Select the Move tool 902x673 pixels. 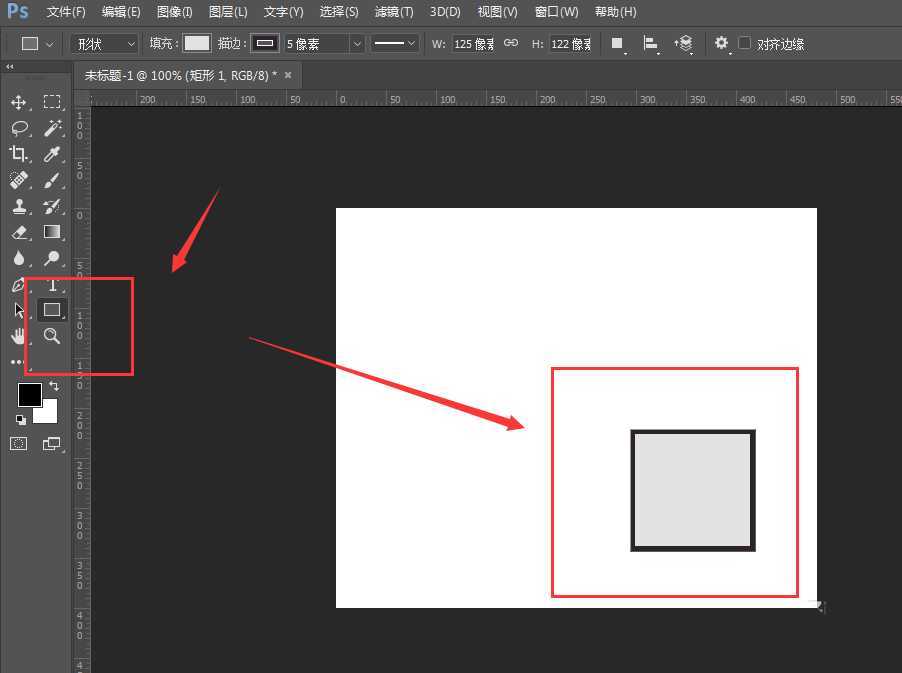(18, 102)
